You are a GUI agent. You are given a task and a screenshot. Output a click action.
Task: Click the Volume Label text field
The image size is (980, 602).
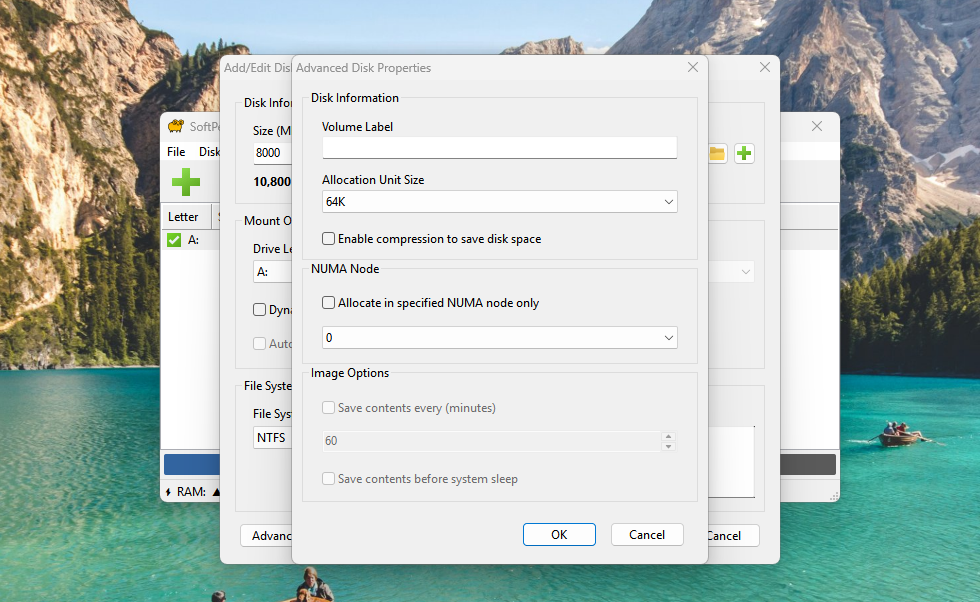pyautogui.click(x=499, y=148)
